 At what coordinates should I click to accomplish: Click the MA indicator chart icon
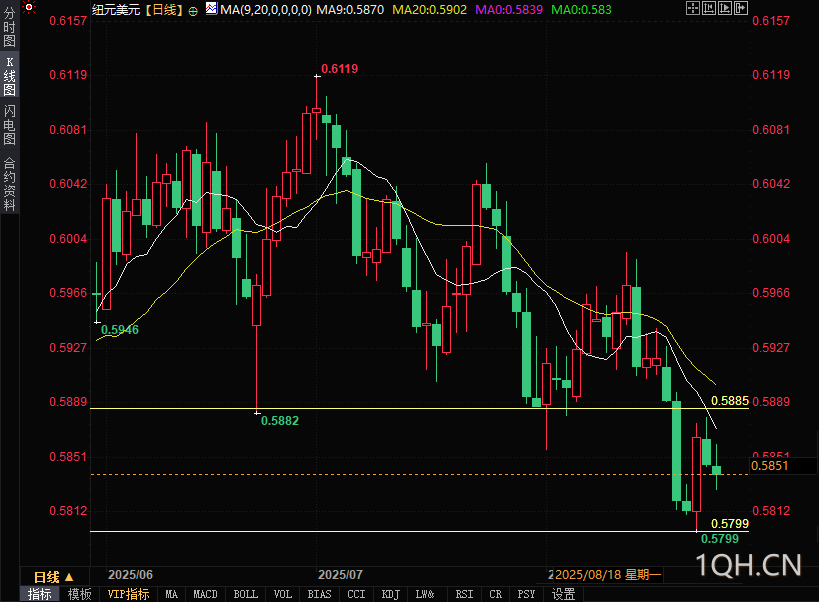(x=210, y=9)
